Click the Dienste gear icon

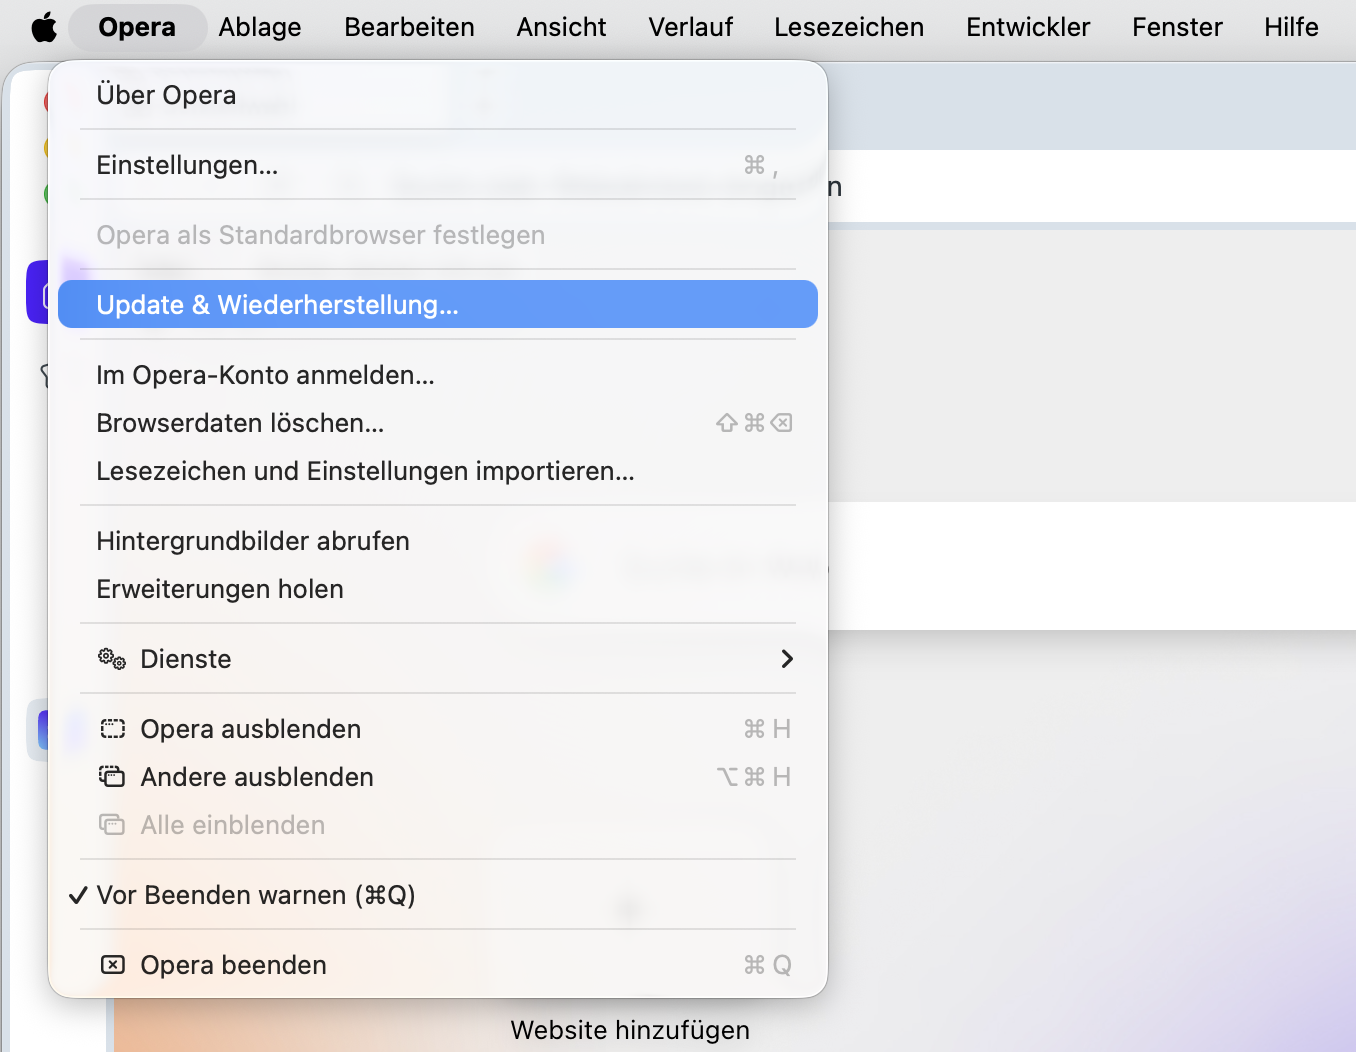[x=112, y=659]
